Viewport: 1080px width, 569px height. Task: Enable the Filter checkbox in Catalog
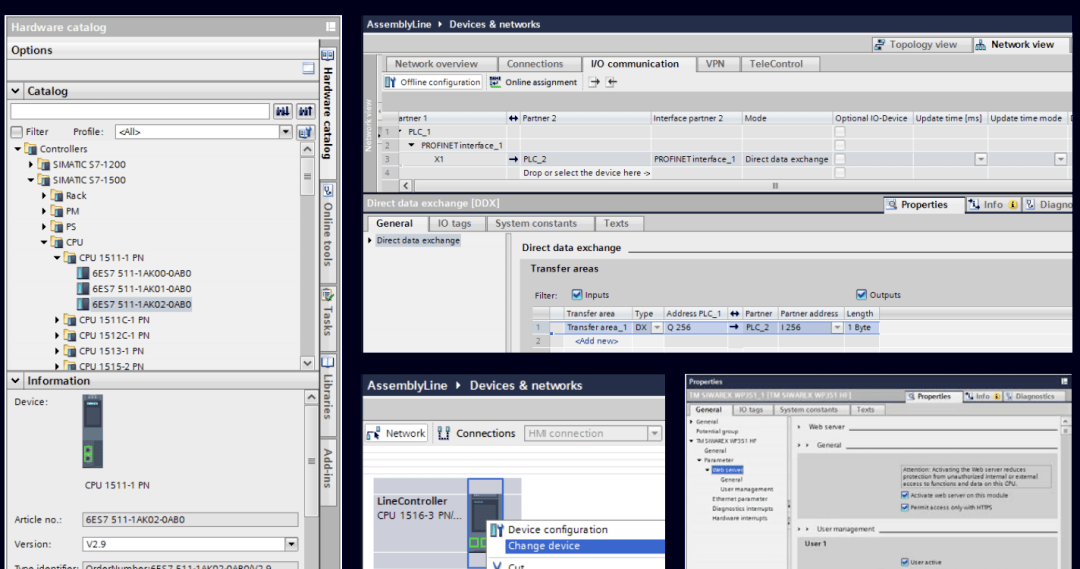16,132
